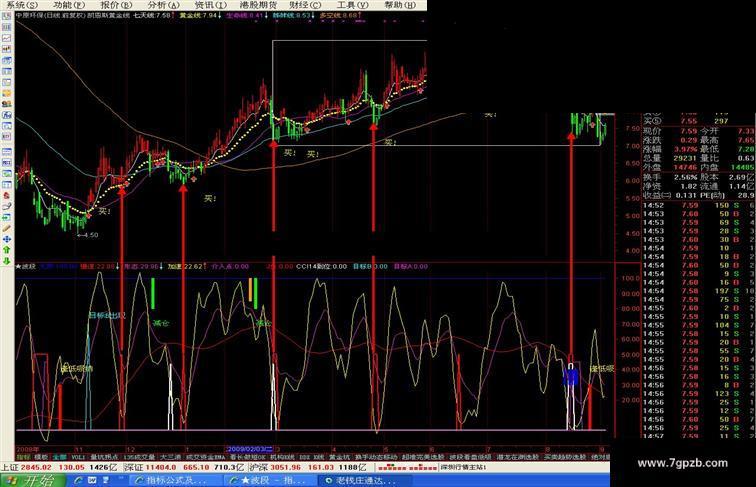
Task: Click the green up arrow icon
Action: 7,250
